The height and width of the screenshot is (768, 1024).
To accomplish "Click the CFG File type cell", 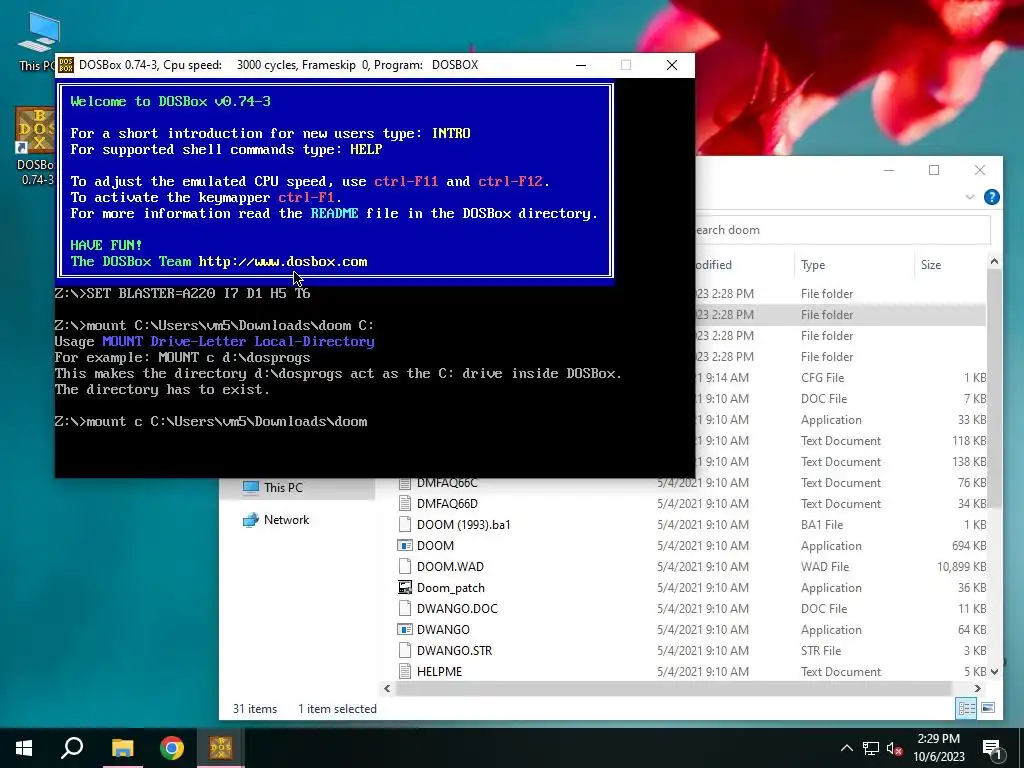I will (x=822, y=377).
